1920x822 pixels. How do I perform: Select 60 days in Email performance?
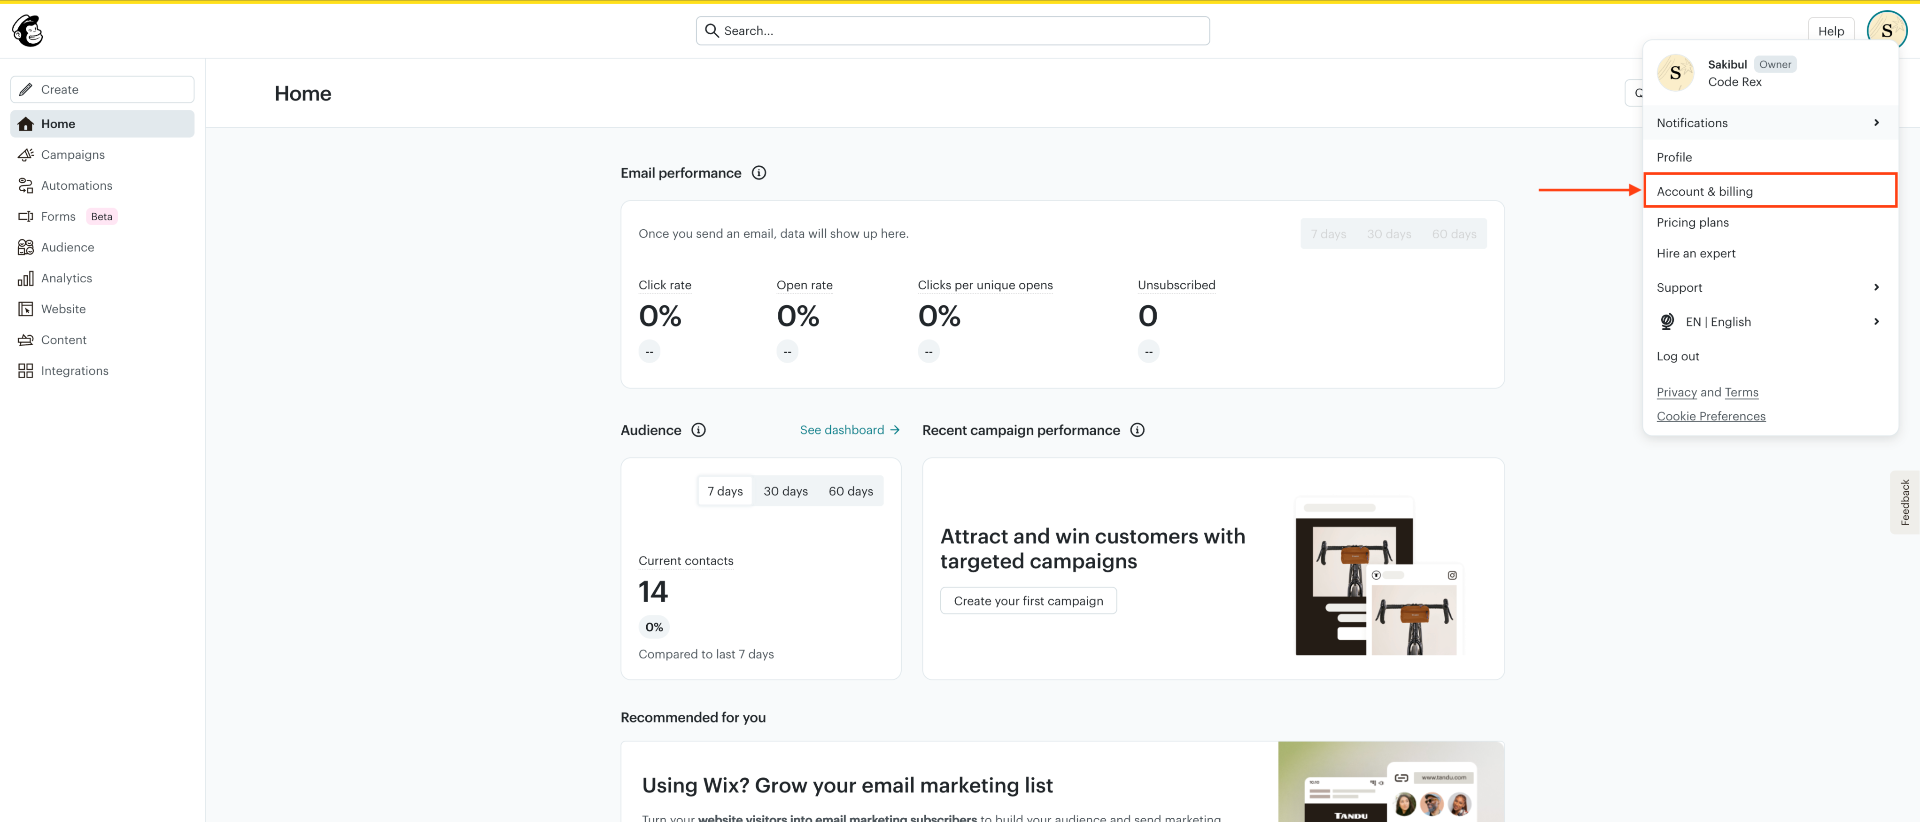coord(1454,234)
